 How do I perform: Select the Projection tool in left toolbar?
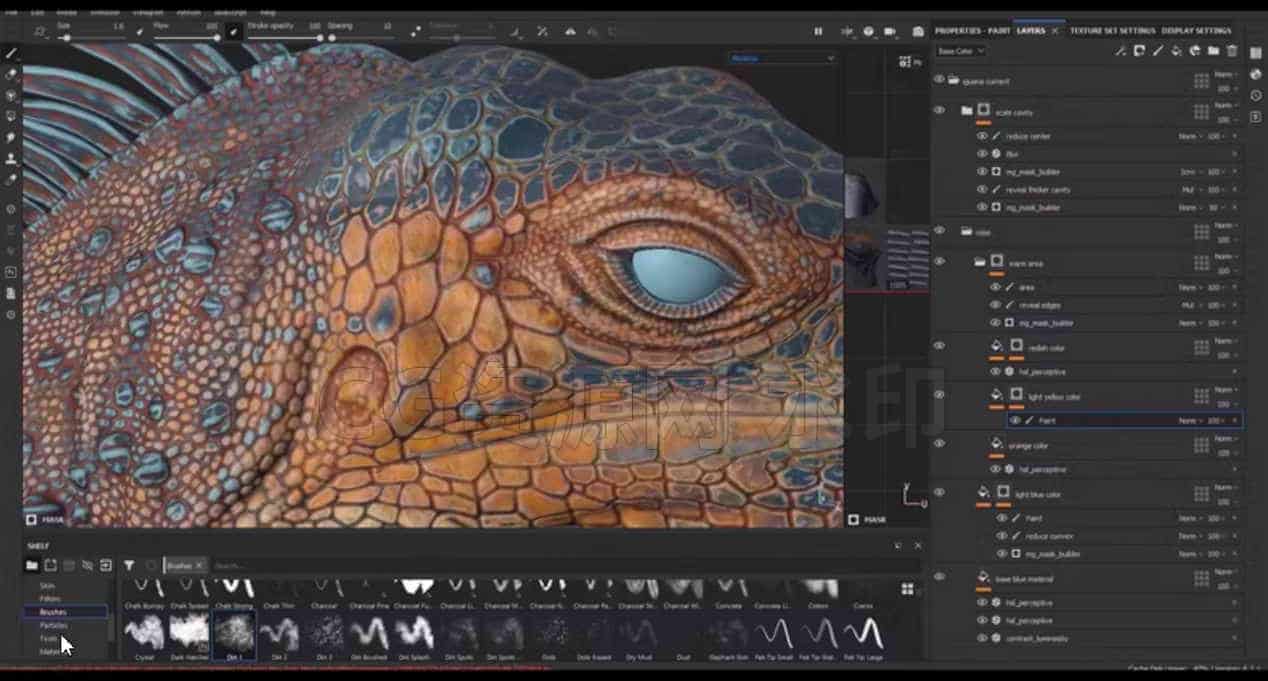click(12, 95)
